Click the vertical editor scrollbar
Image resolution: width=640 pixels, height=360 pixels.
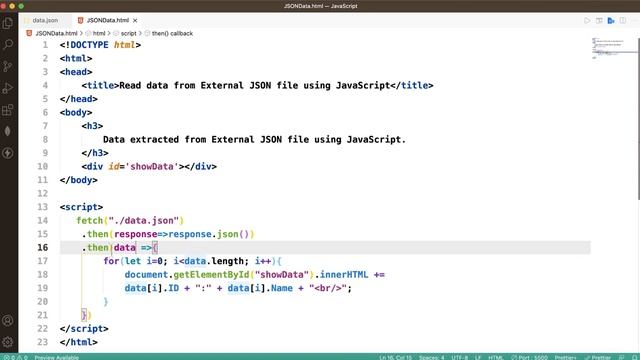(638, 118)
